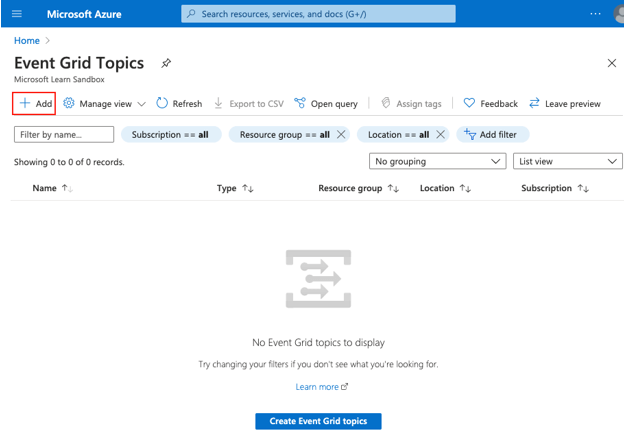624x433 pixels.
Task: Expand the No grouping dropdown
Action: pyautogui.click(x=438, y=161)
